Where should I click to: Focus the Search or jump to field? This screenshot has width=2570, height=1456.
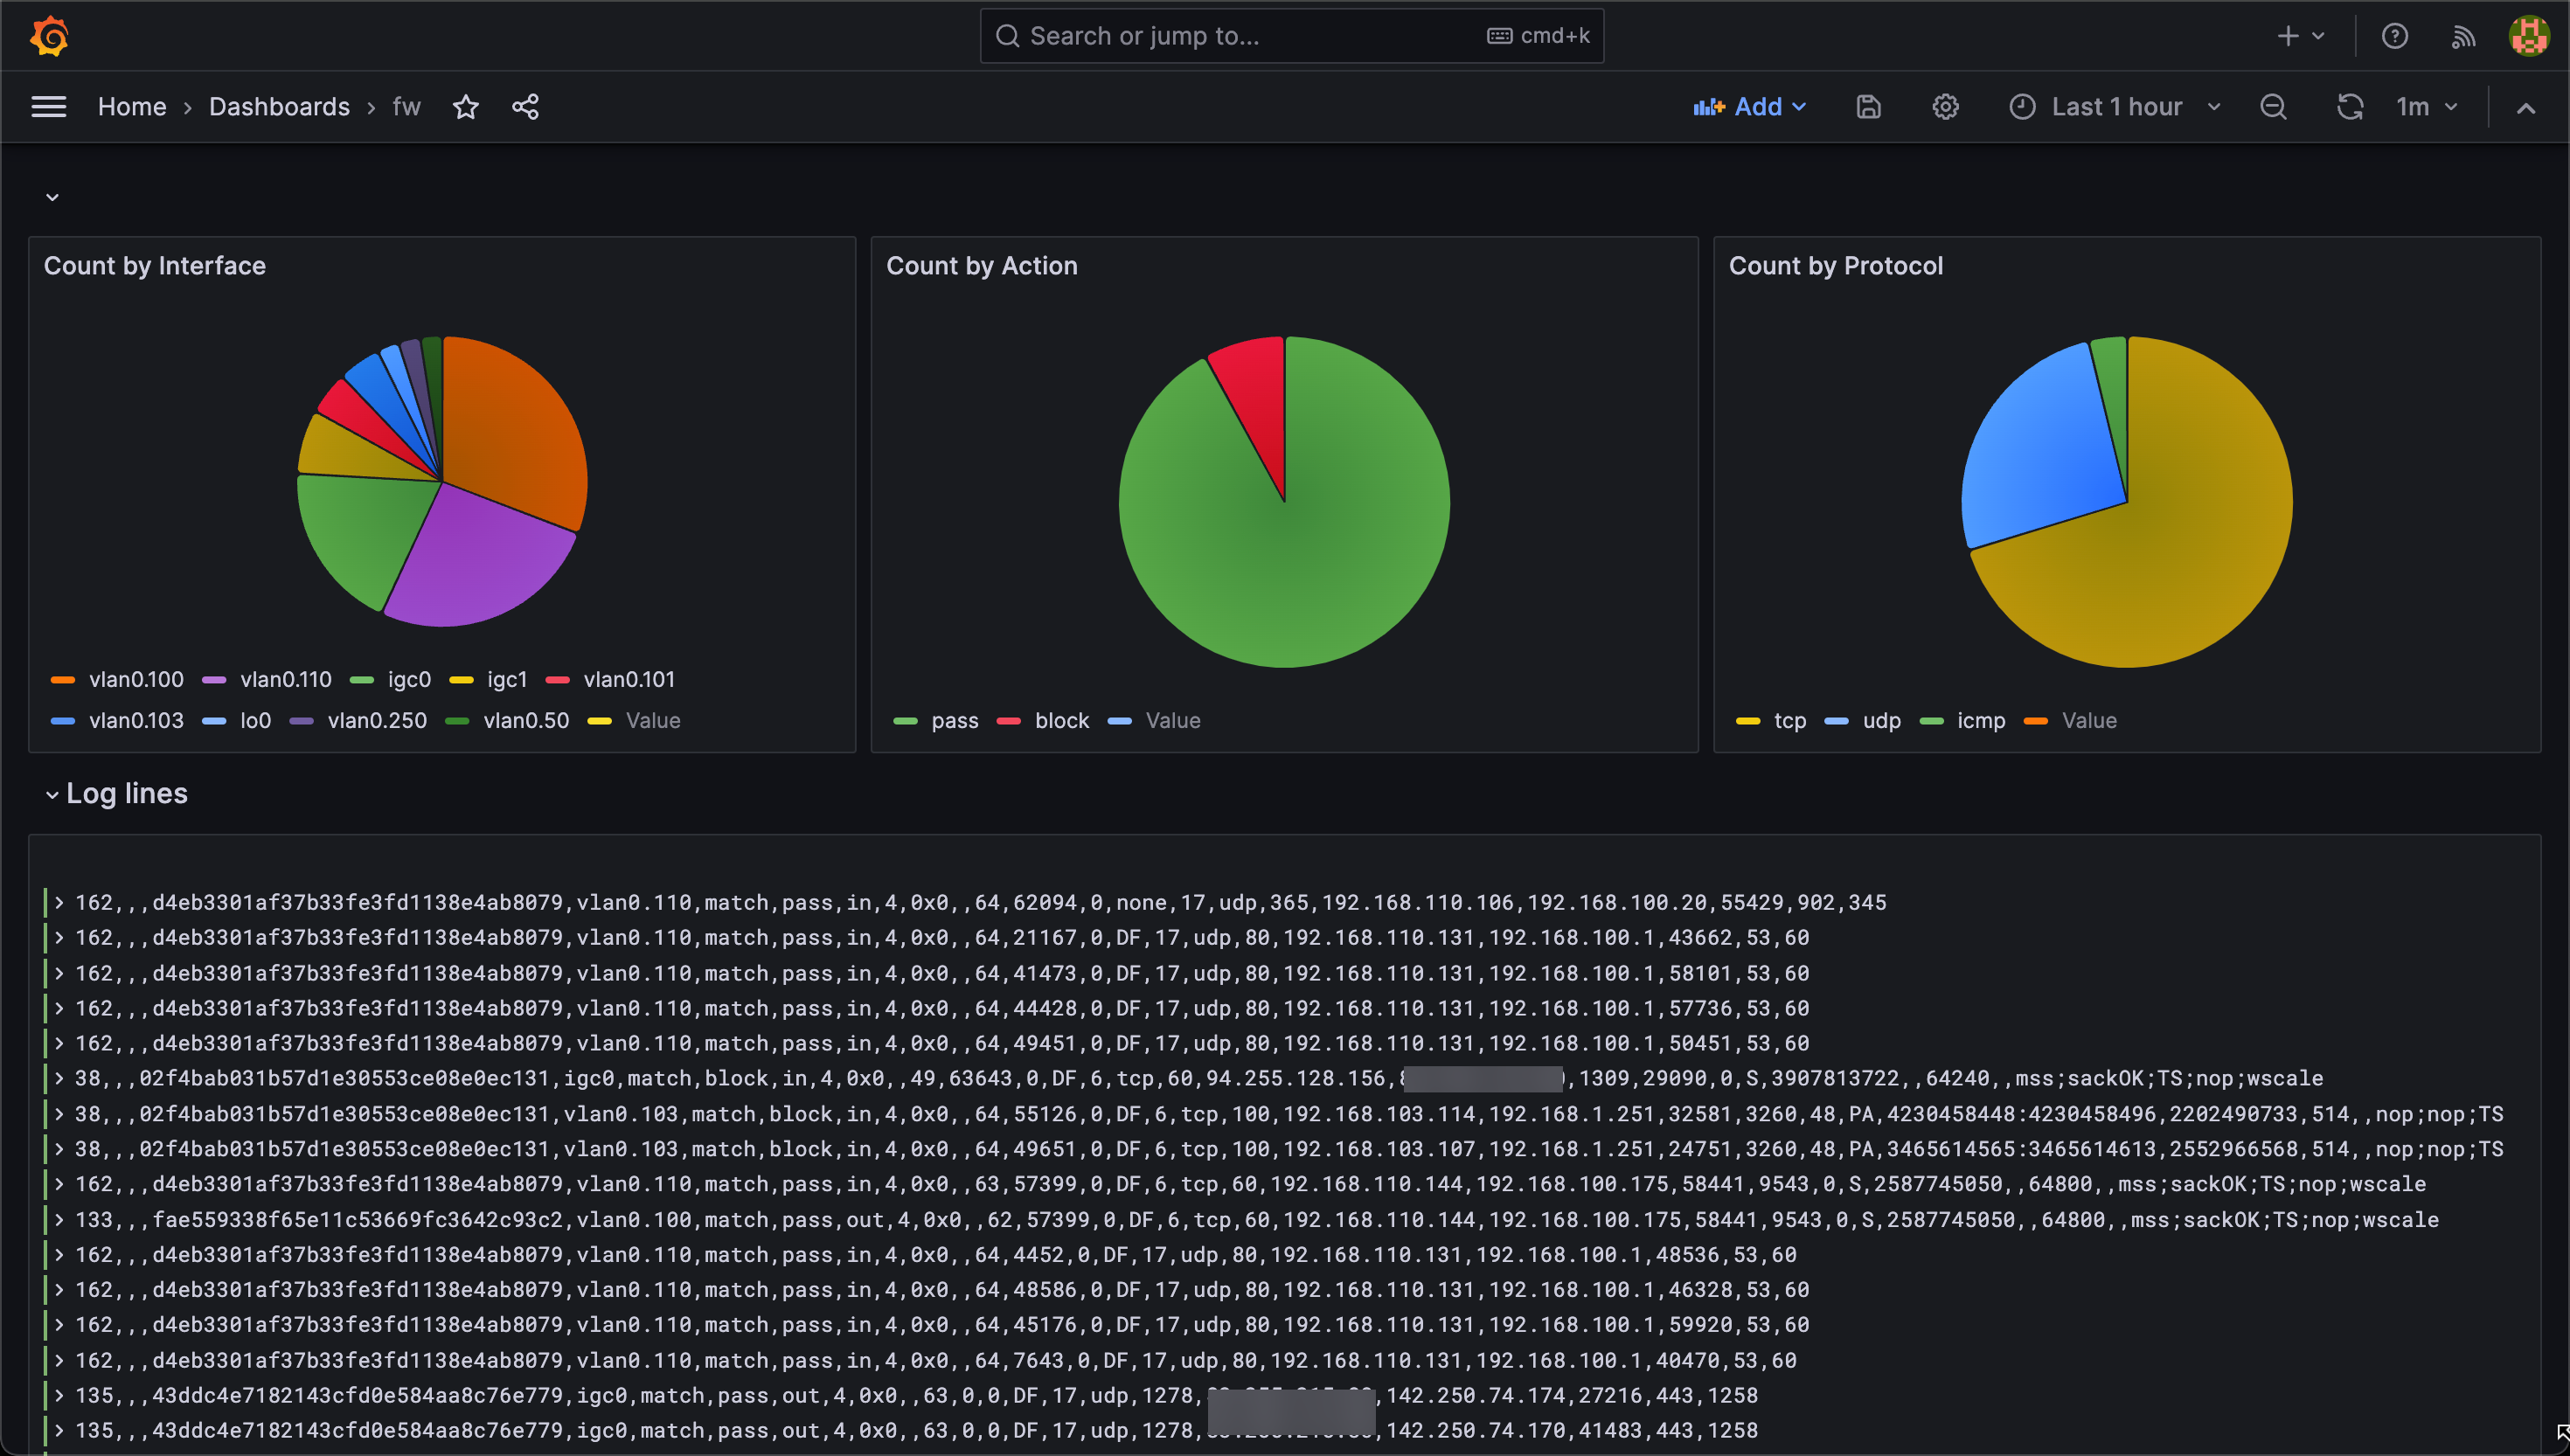[1291, 36]
